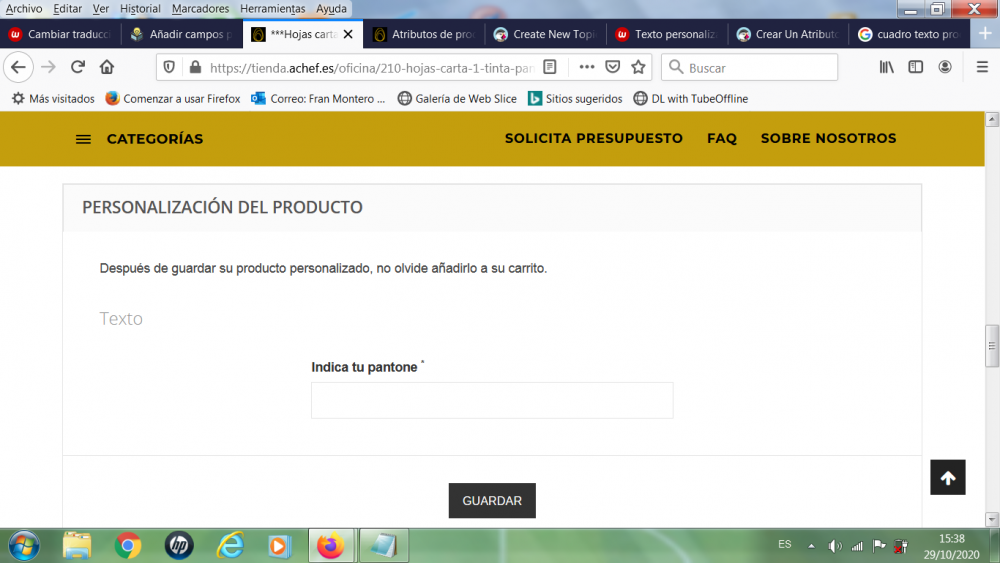Open media player taskbar icon
Image resolution: width=1000 pixels, height=563 pixels.
[x=279, y=546]
